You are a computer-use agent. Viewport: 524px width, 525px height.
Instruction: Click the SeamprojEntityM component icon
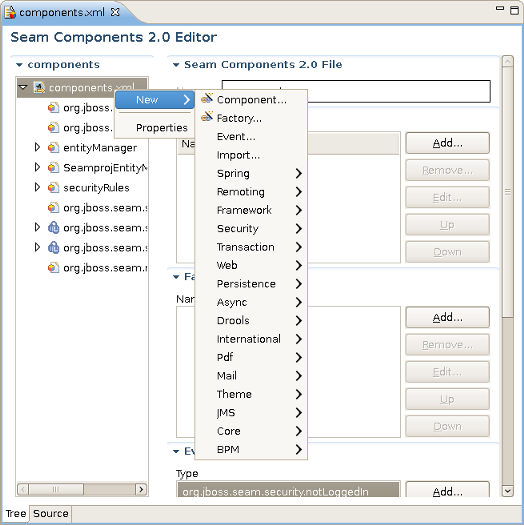(x=53, y=167)
